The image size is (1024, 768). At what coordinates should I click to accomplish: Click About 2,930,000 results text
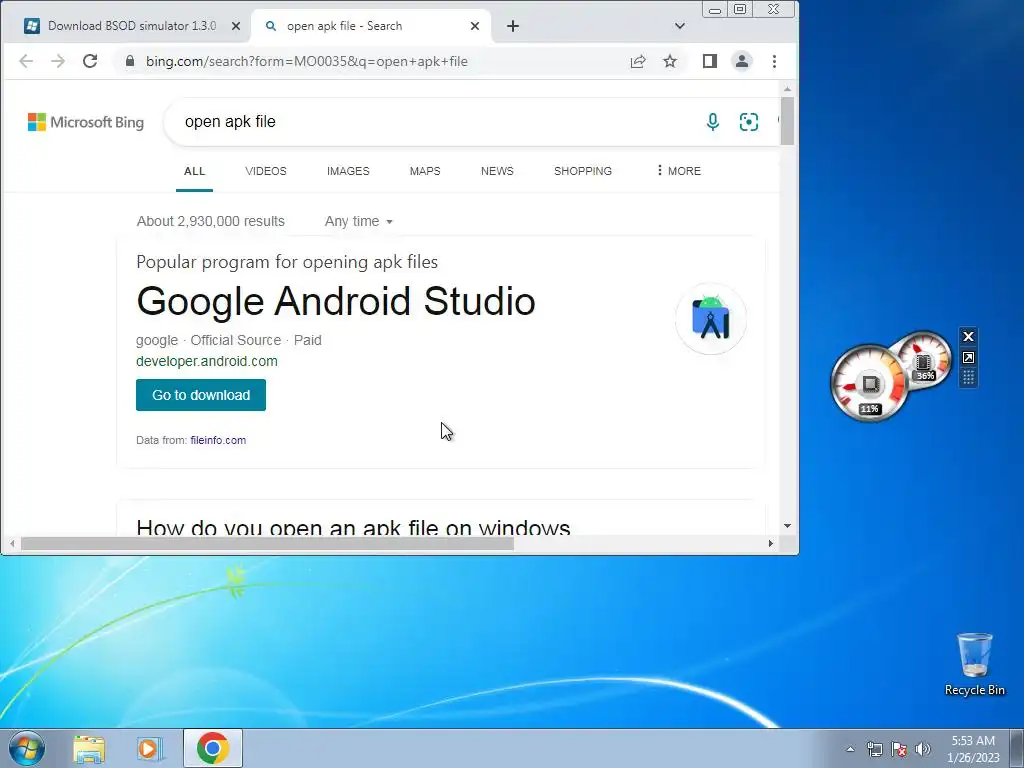210,221
